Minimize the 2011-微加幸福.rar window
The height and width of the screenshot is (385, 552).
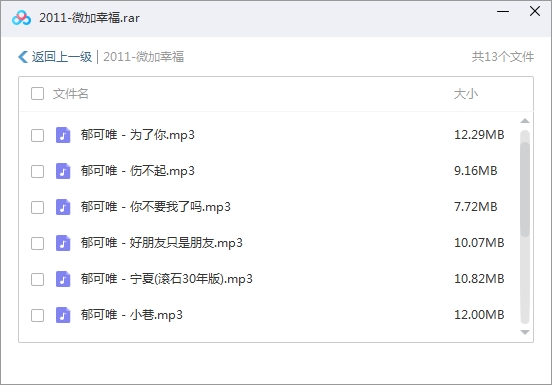pyautogui.click(x=503, y=11)
